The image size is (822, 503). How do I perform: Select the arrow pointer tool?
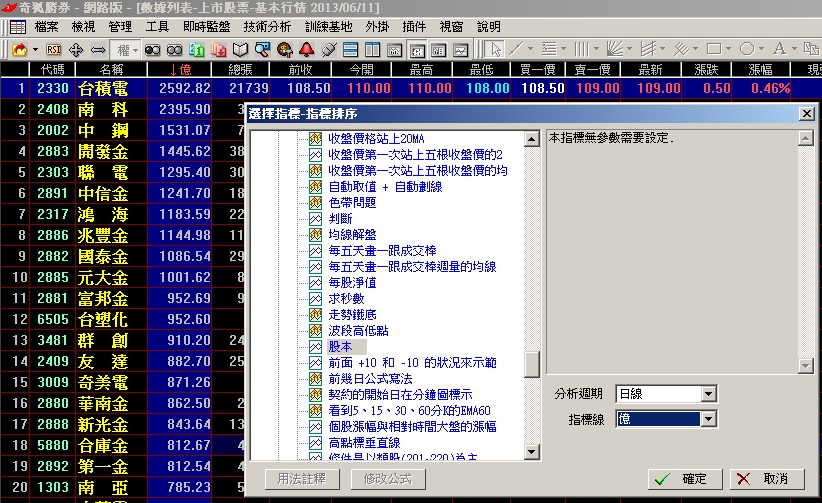pyautogui.click(x=493, y=49)
